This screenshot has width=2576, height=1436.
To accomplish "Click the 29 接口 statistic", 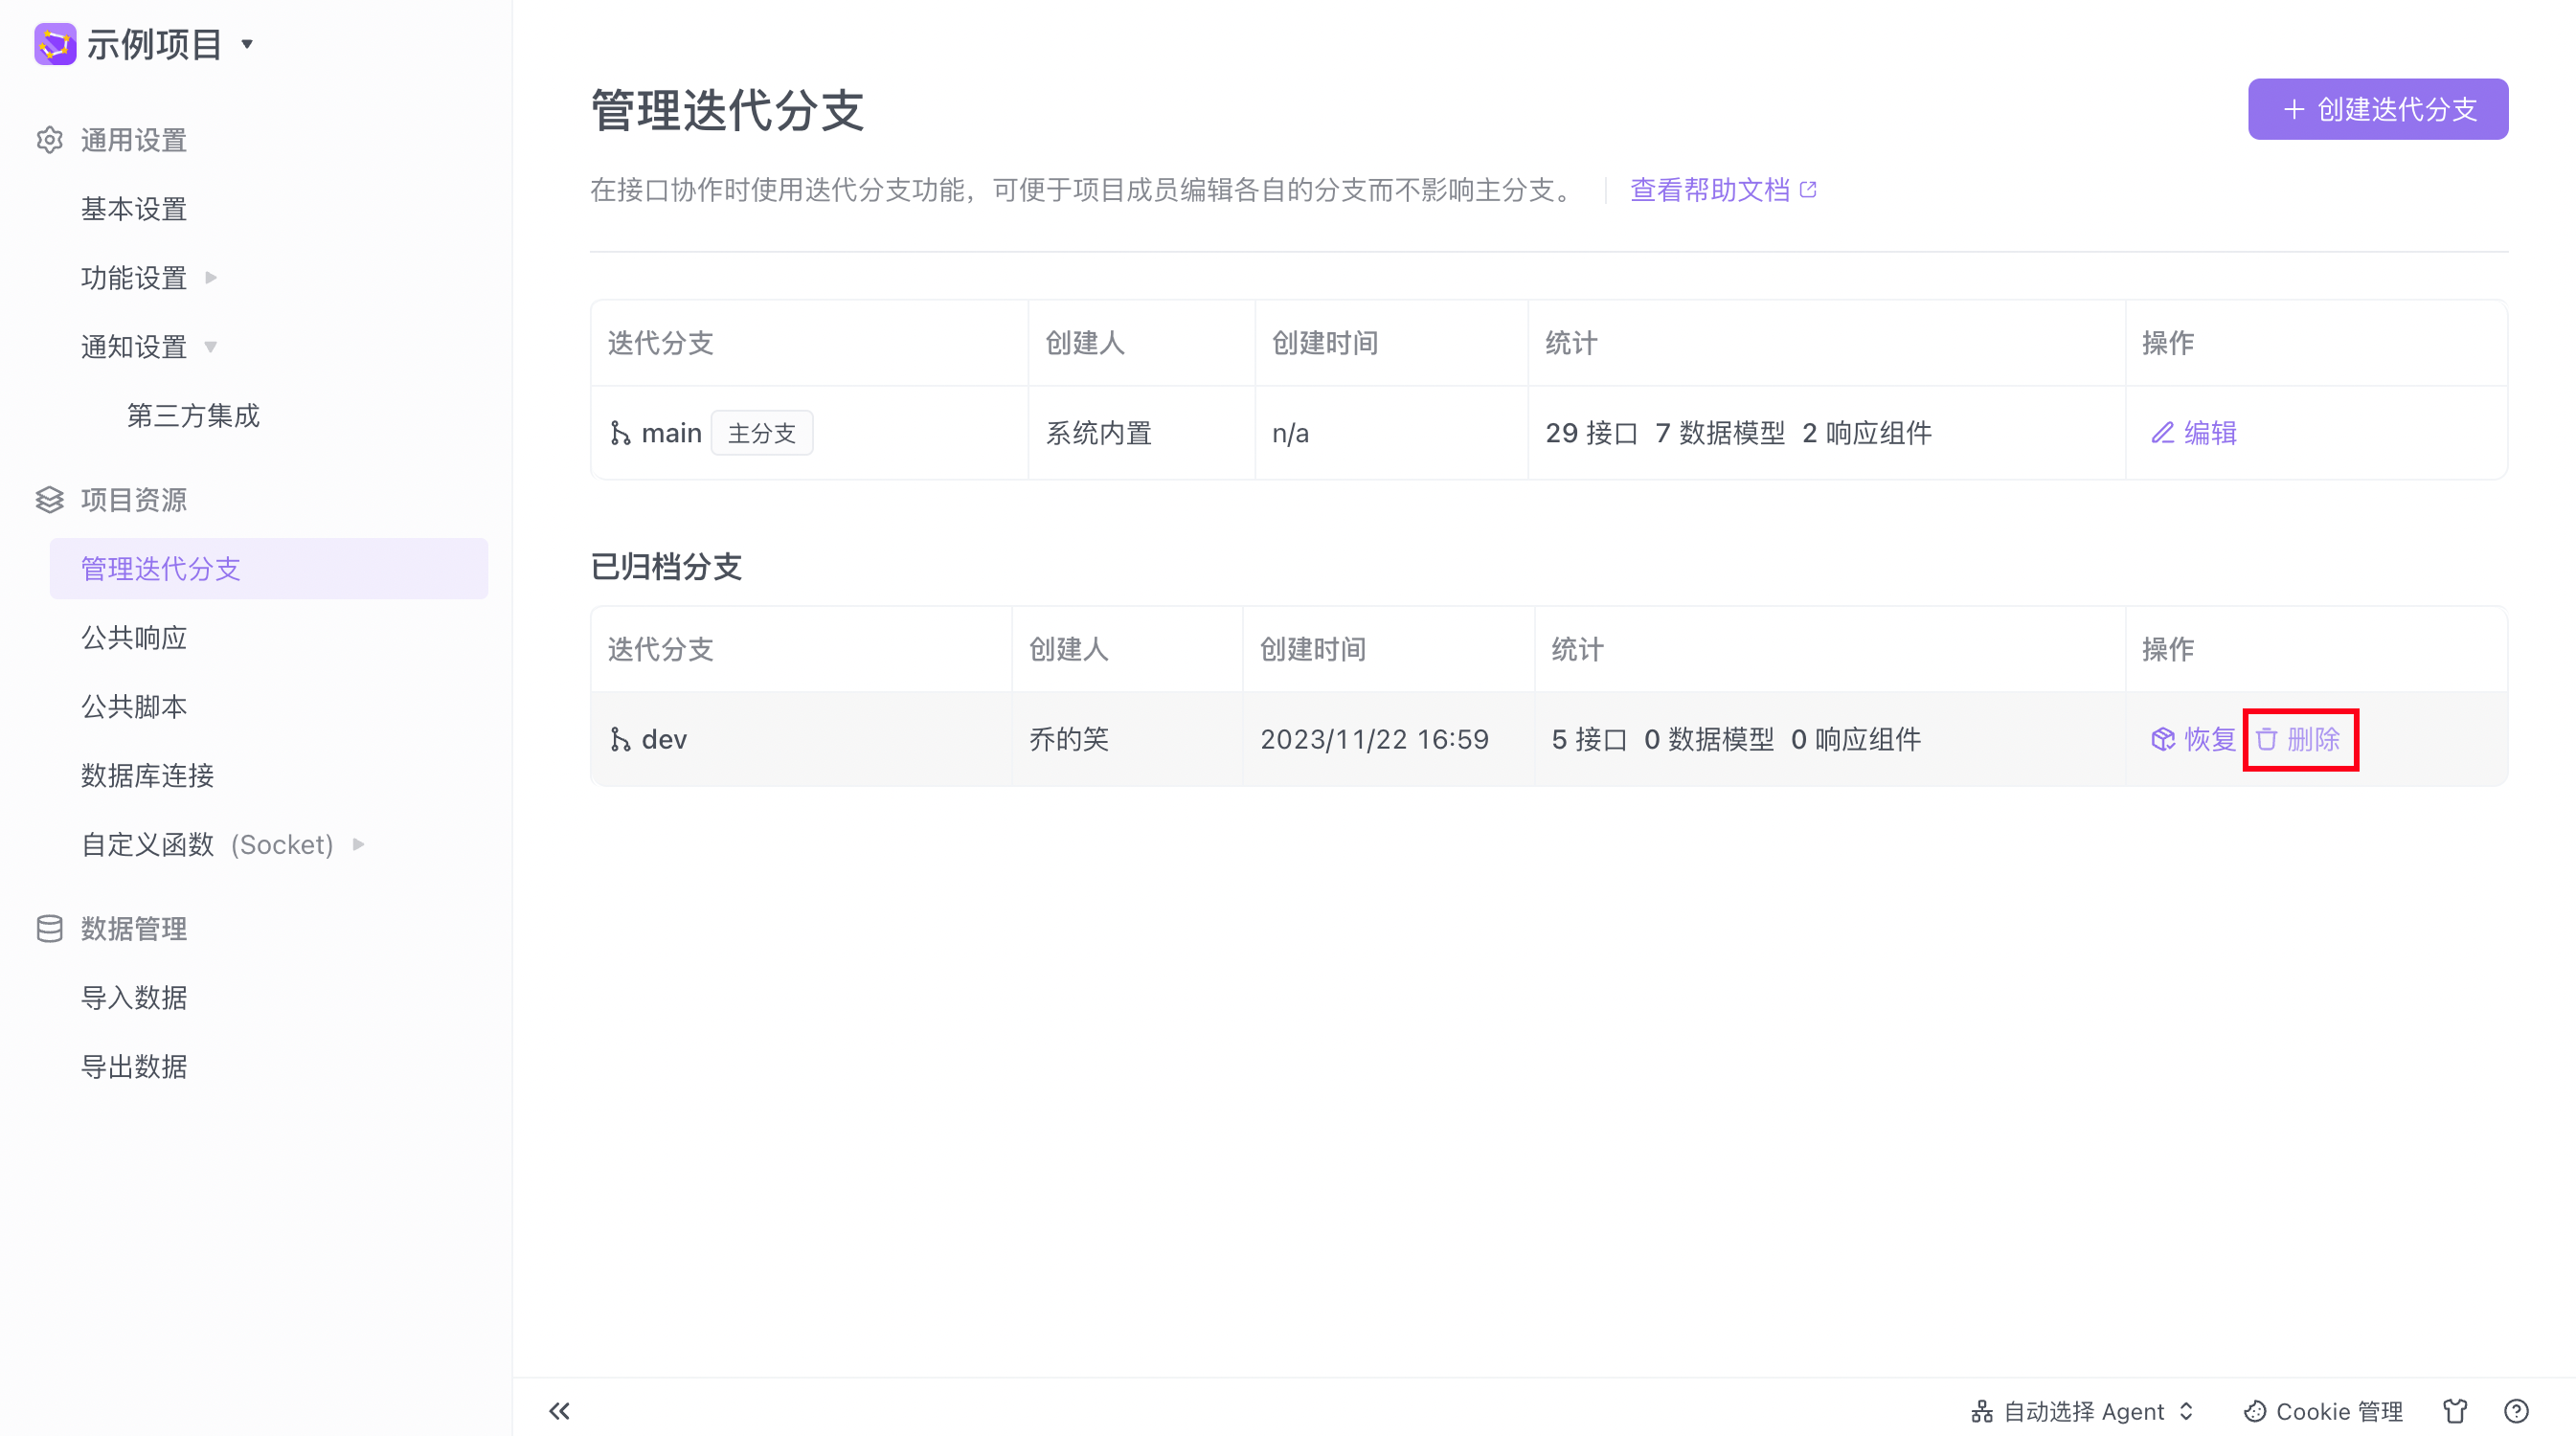I will tap(1591, 433).
